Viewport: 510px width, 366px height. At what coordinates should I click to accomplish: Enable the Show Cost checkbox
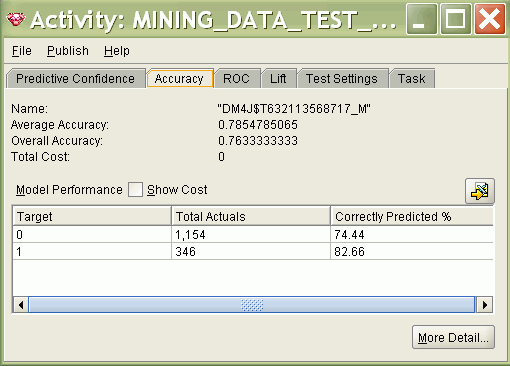(135, 190)
